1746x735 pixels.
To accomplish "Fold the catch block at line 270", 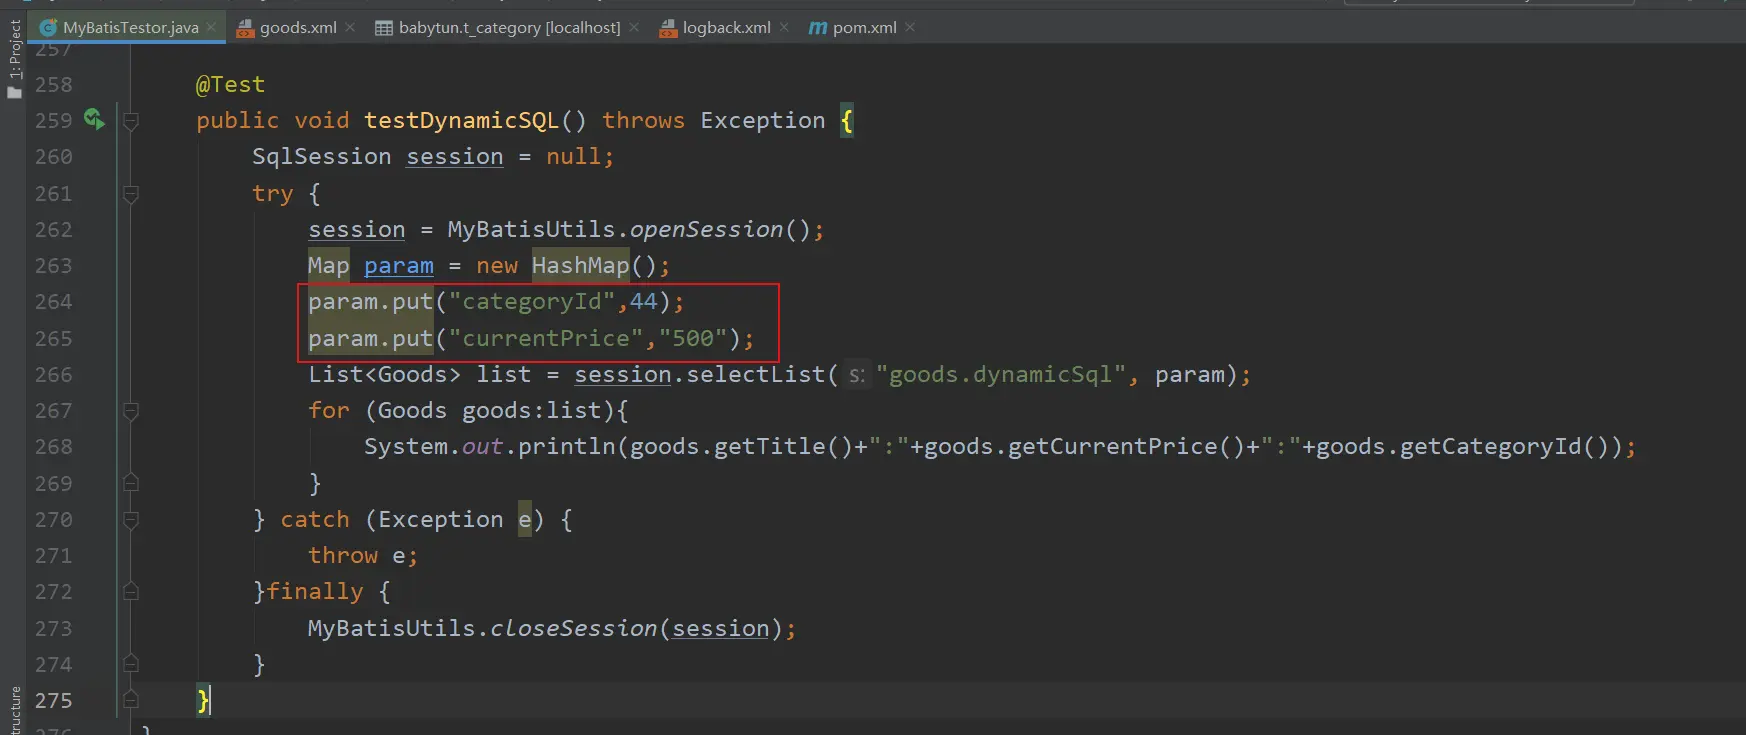I will pos(130,520).
